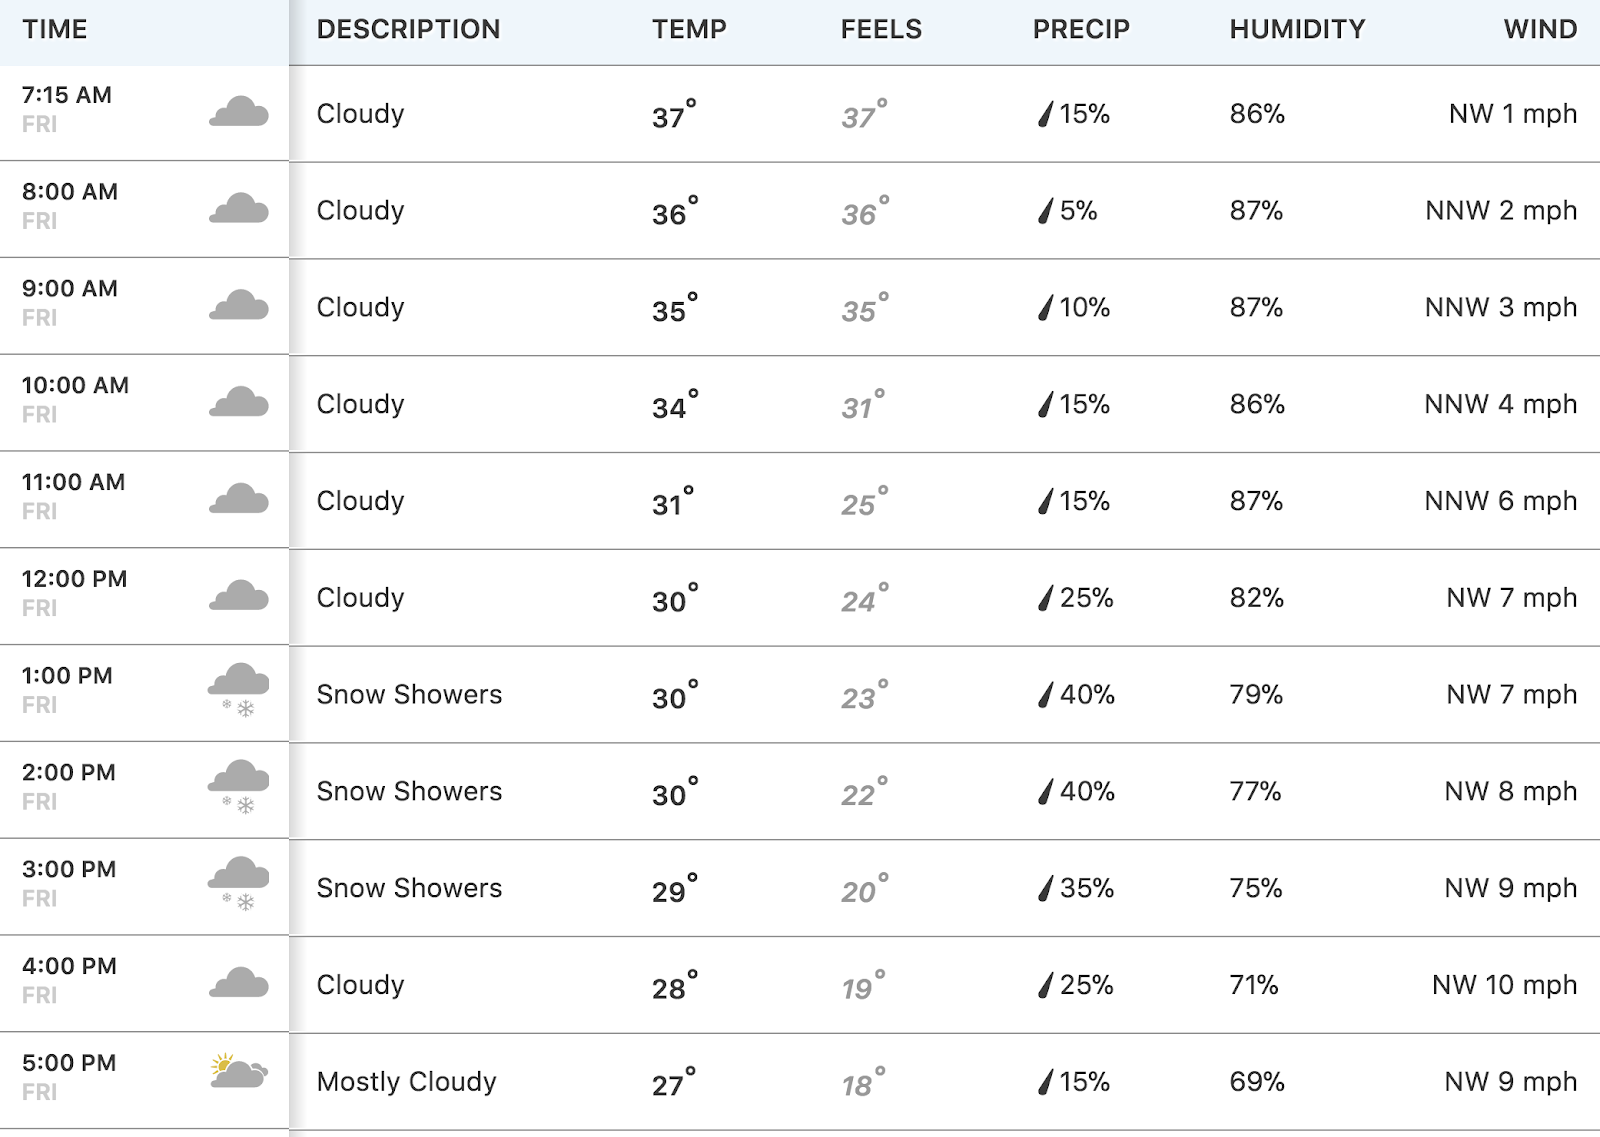Click the cloudy icon for 7:15 AM

(239, 112)
